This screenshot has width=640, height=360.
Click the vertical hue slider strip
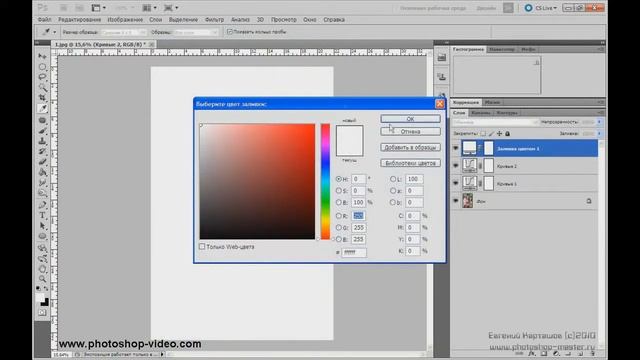point(325,182)
